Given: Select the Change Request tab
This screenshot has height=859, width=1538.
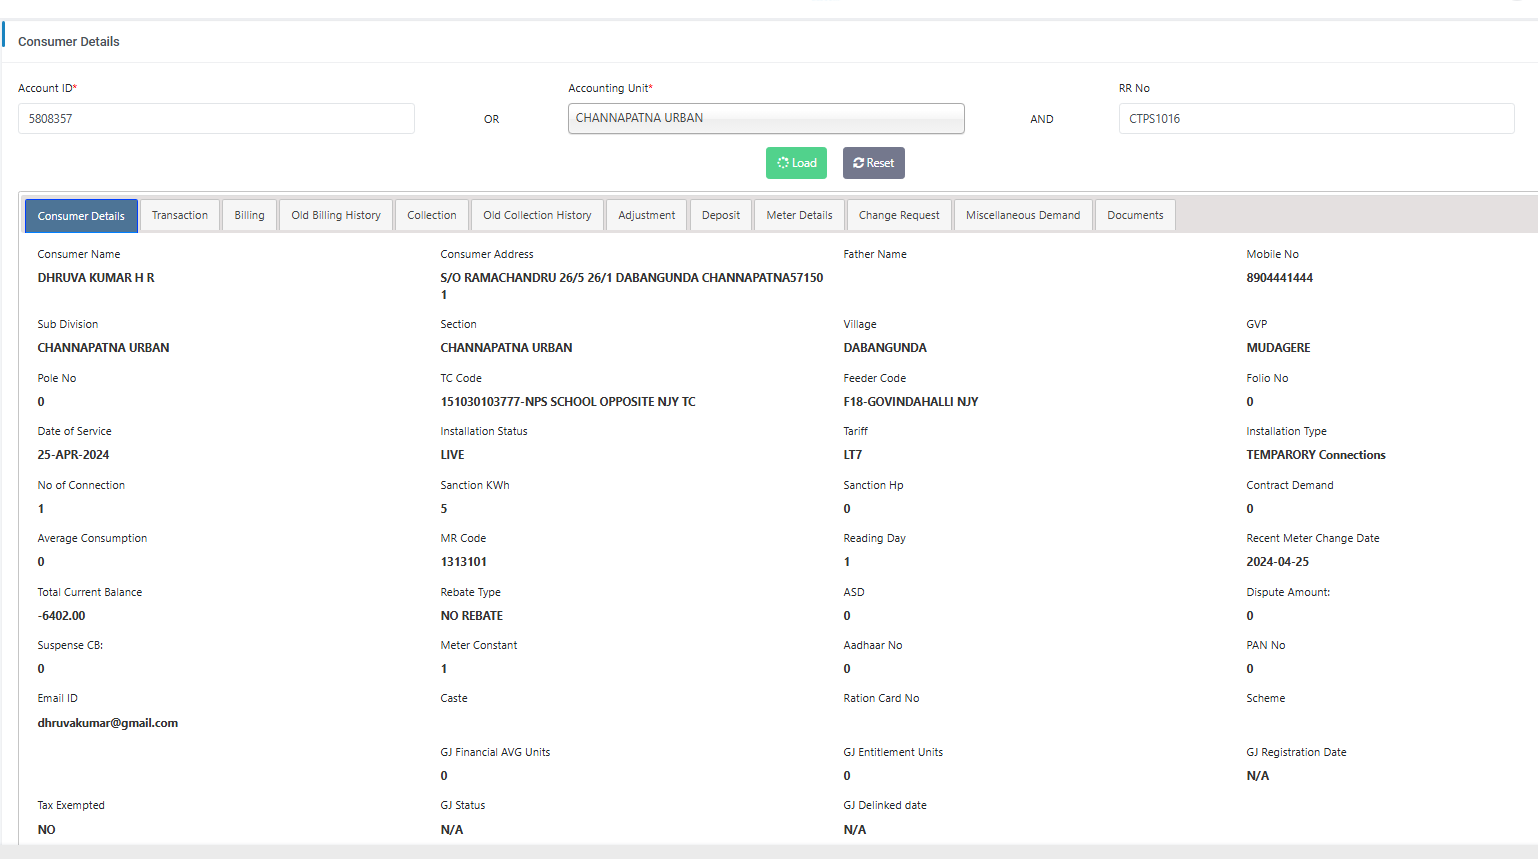Looking at the screenshot, I should 899,215.
